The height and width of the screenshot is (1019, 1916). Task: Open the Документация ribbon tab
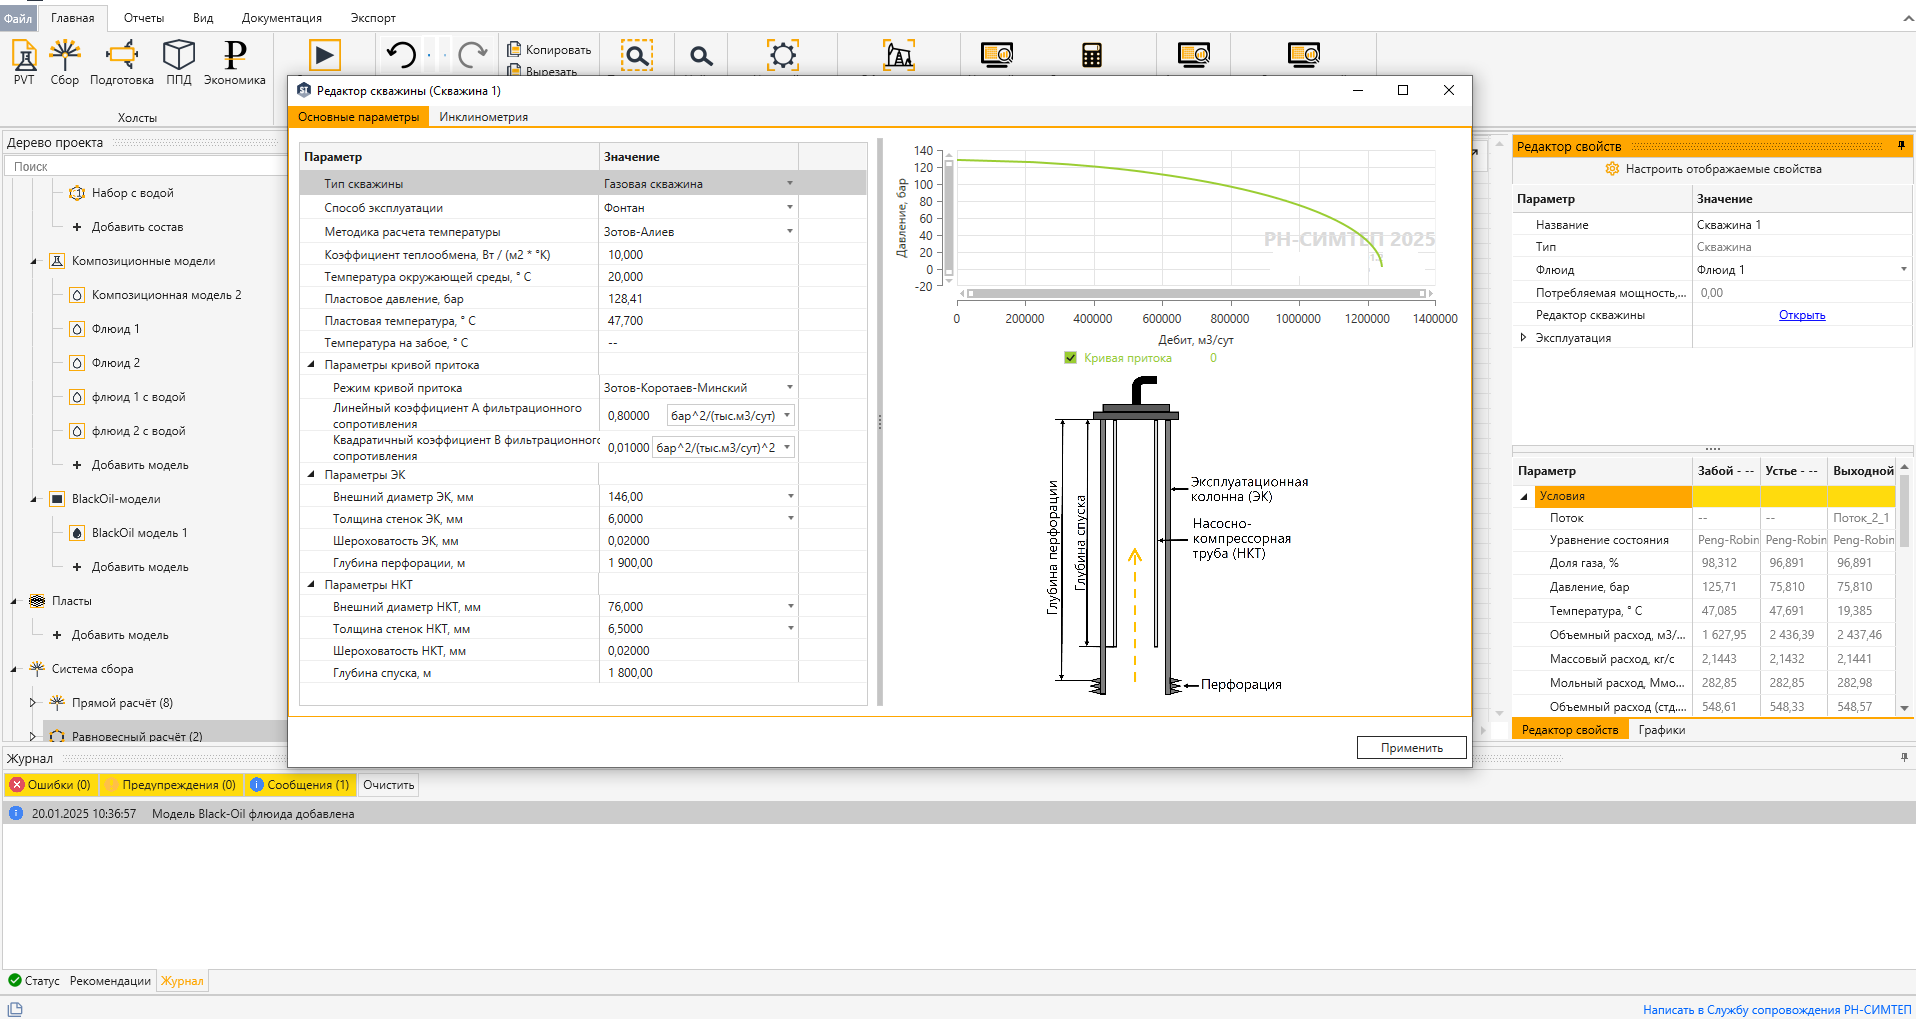click(282, 18)
